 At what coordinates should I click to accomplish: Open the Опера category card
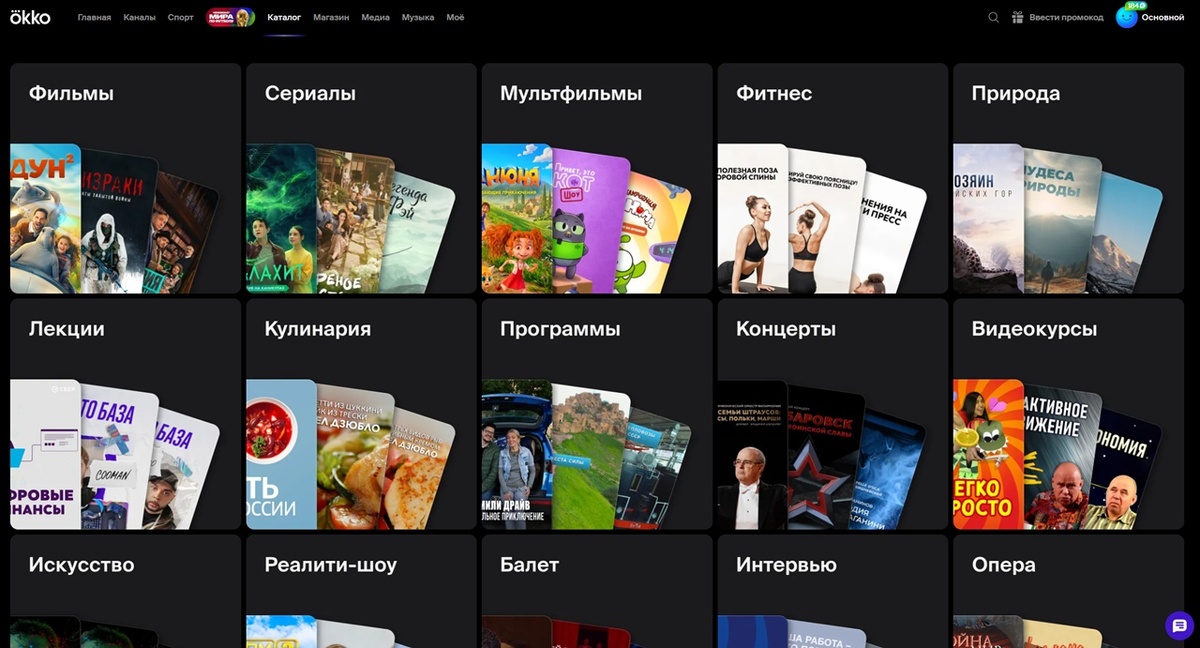1068,591
